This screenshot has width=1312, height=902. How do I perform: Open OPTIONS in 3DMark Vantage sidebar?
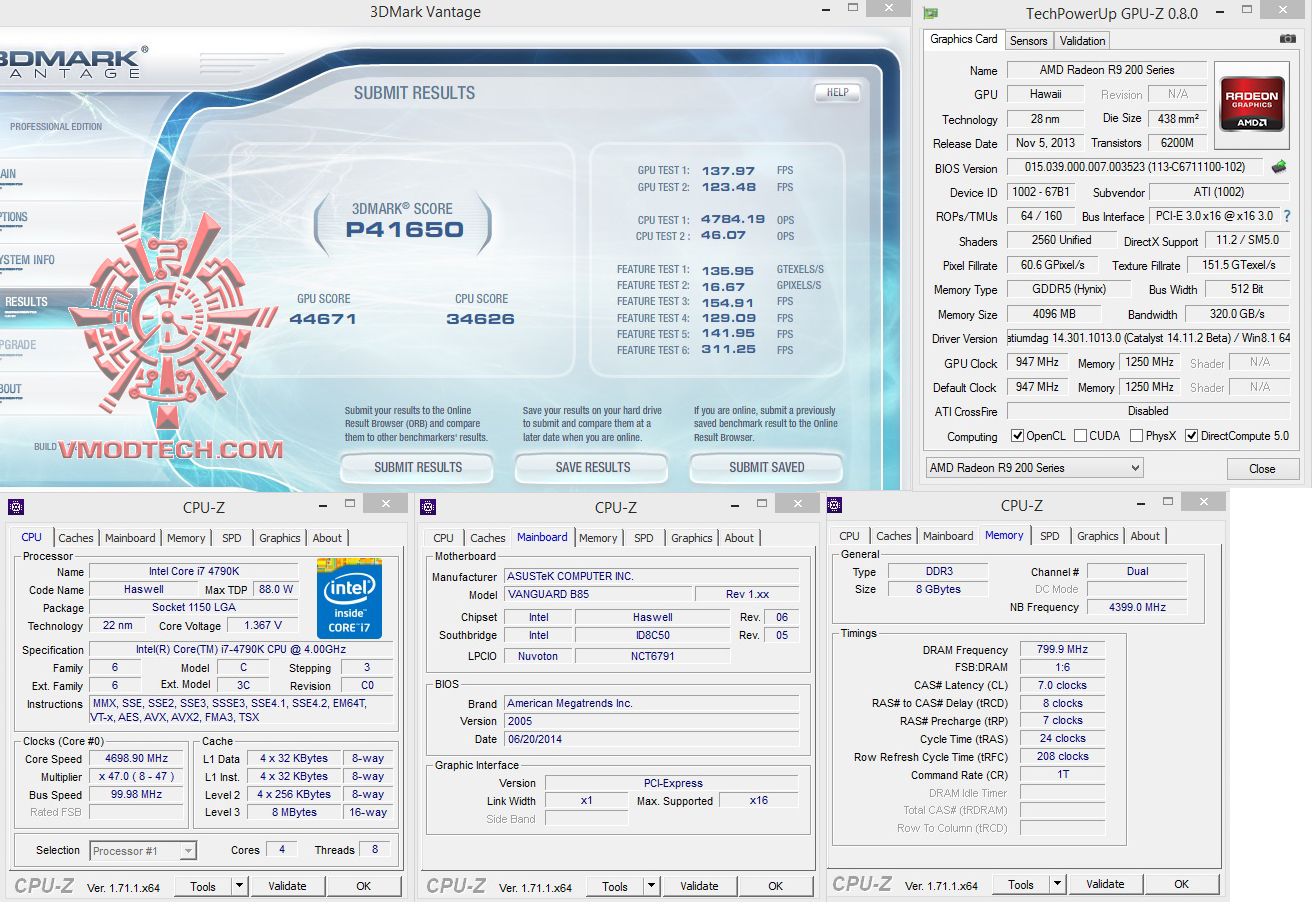(14, 217)
